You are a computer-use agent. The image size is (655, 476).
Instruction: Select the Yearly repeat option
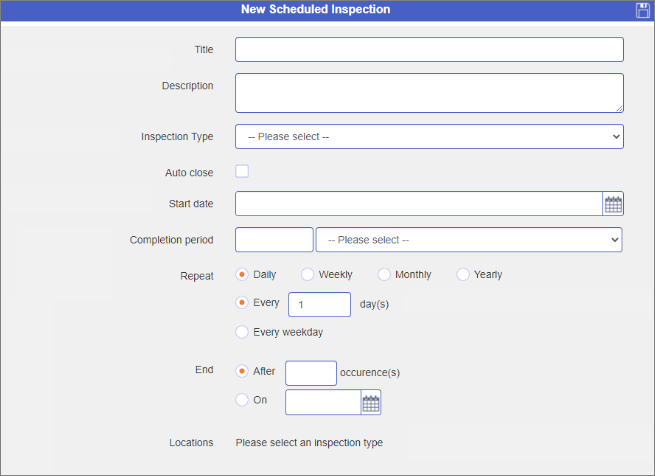pos(463,275)
